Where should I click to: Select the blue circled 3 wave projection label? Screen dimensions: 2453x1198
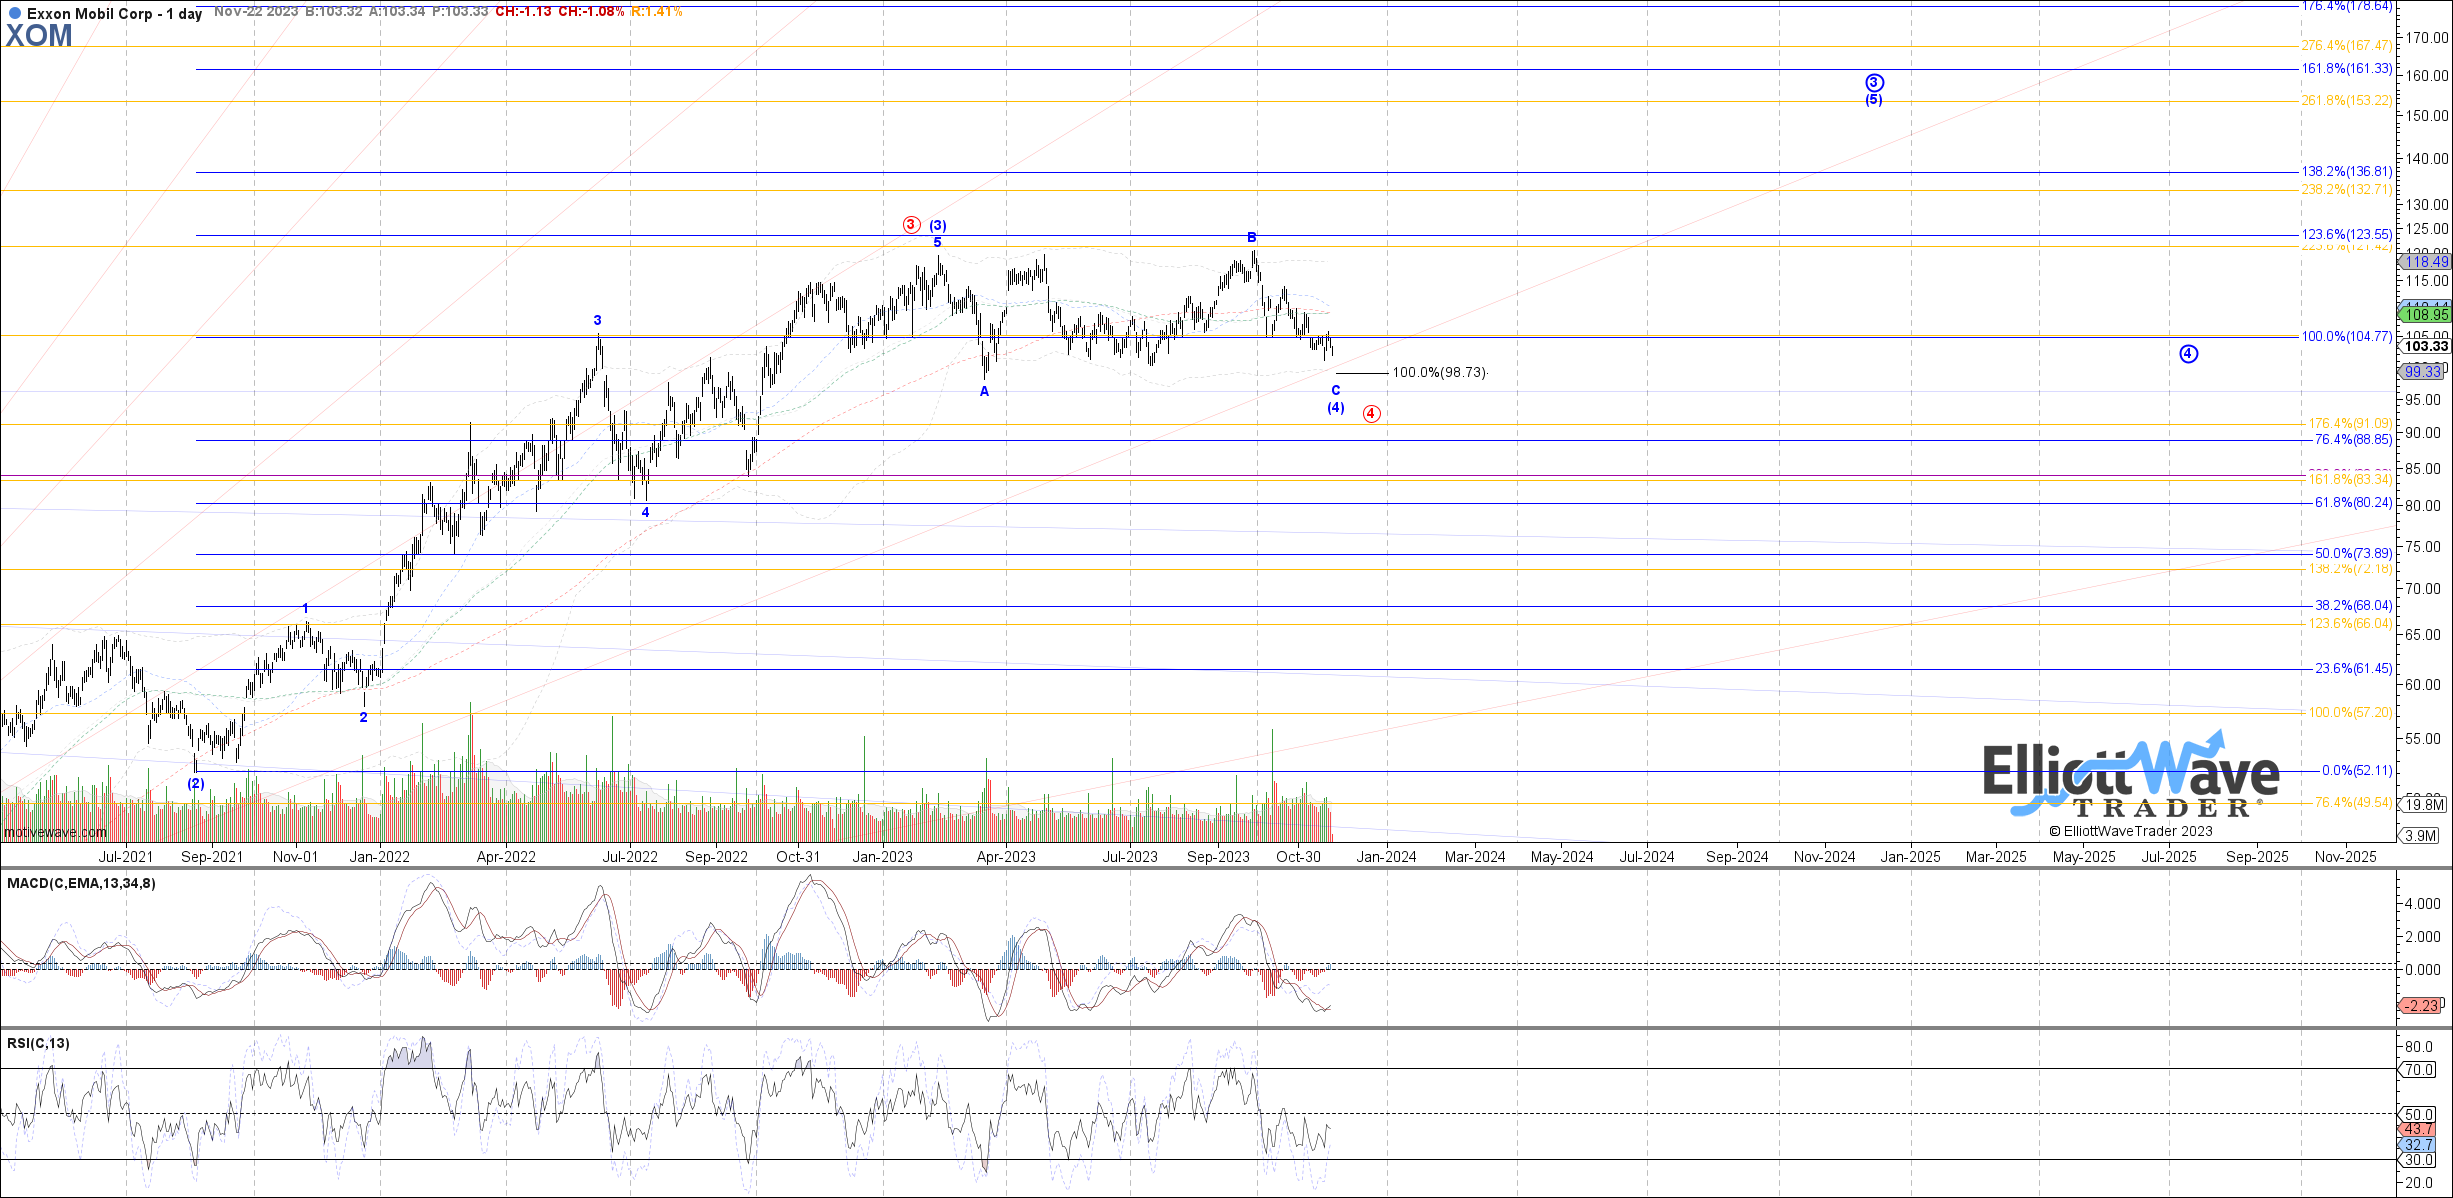point(1874,83)
